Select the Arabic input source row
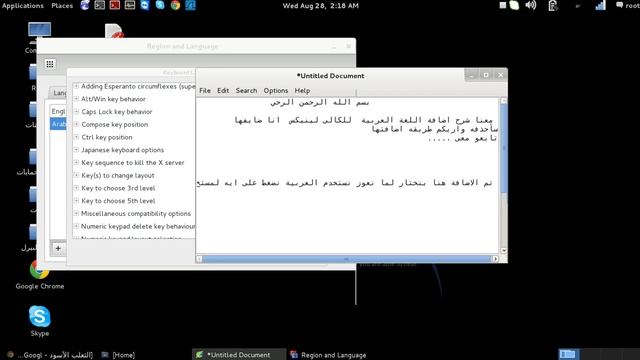640x360 pixels. (58, 124)
